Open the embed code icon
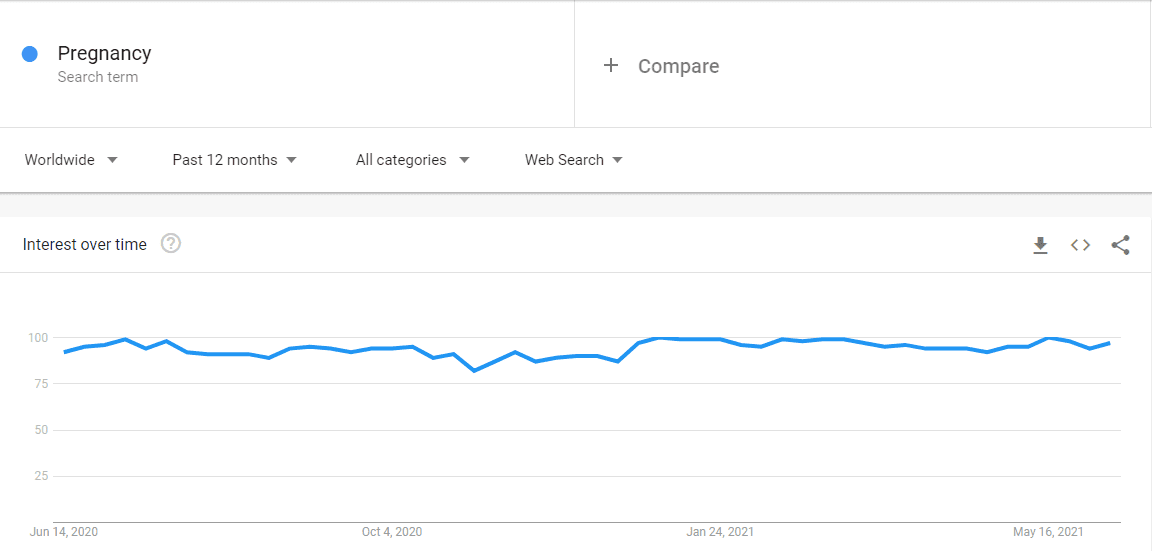The width and height of the screenshot is (1152, 551). [1080, 245]
